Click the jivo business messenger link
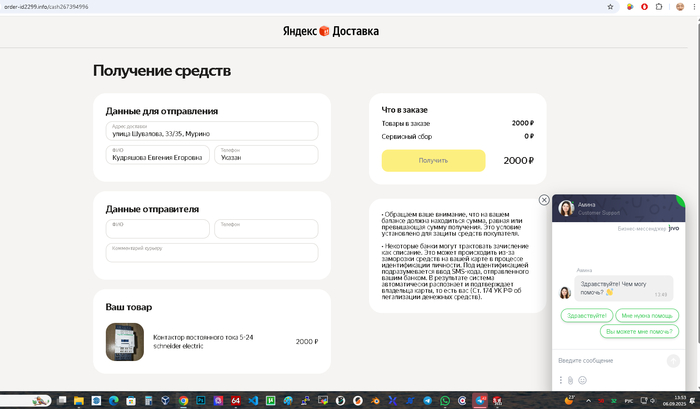 tap(673, 228)
